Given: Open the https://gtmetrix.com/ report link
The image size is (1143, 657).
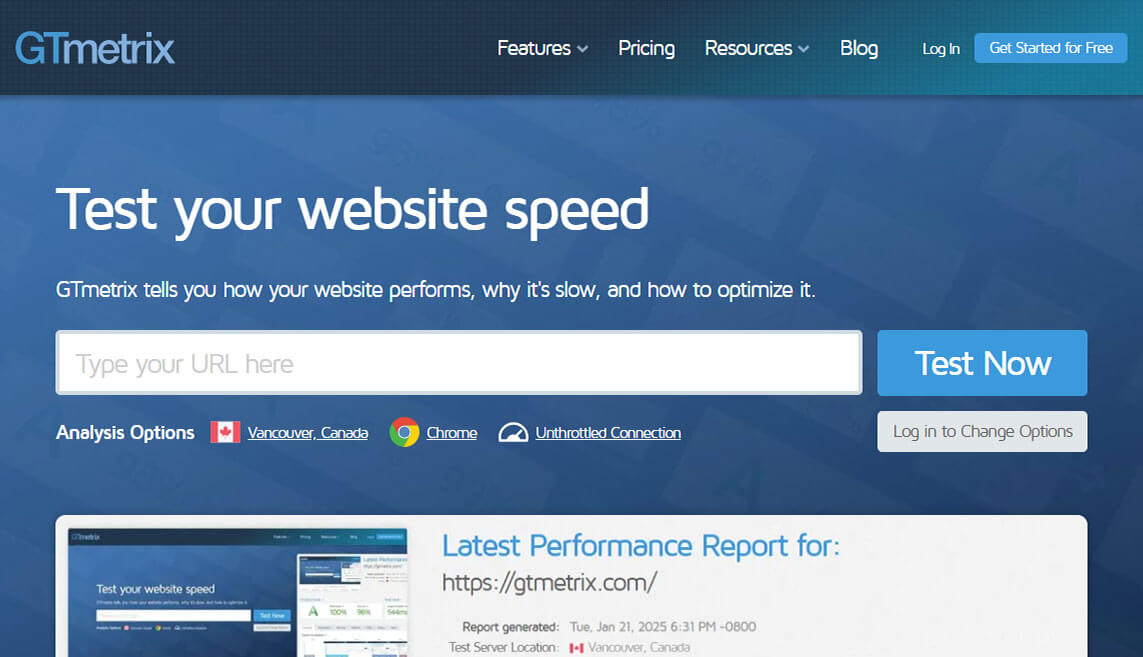Looking at the screenshot, I should pyautogui.click(x=549, y=583).
